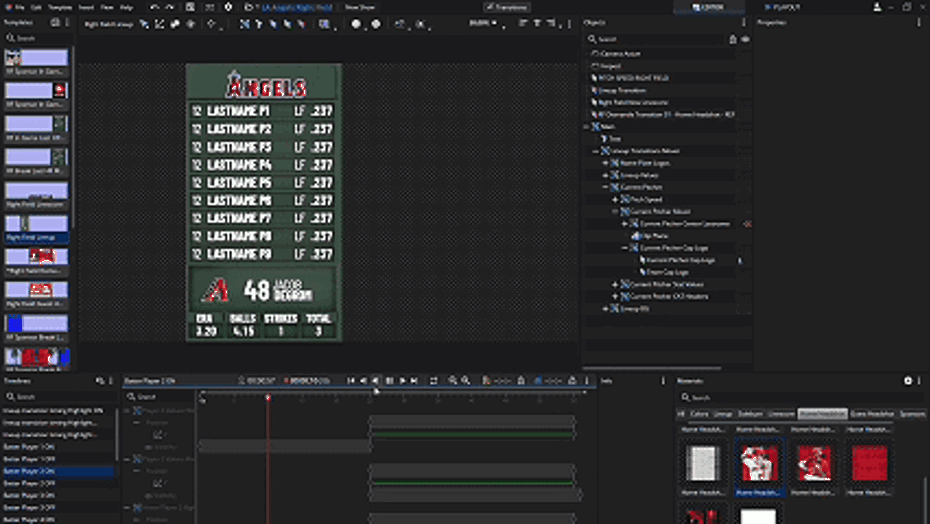Open the Materials panel settings gear
The height and width of the screenshot is (524, 930).
908,381
